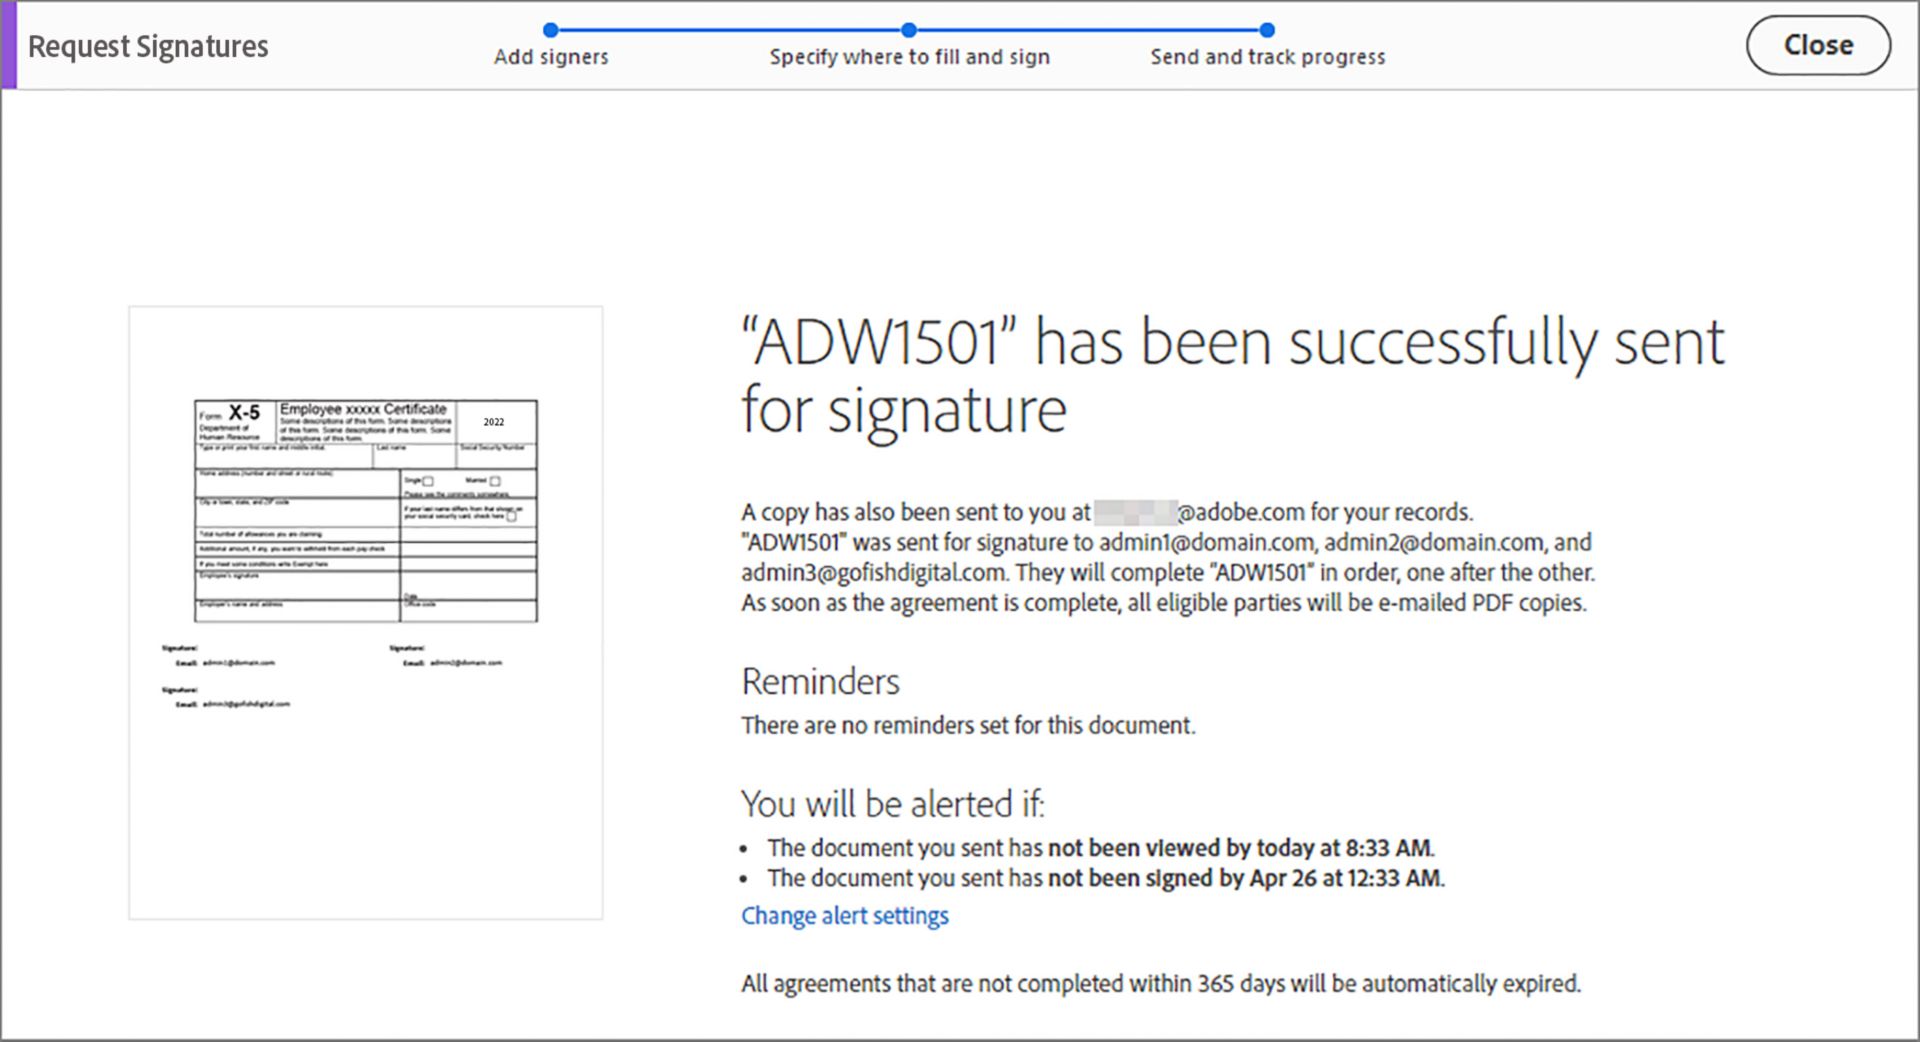Click the Close button
This screenshot has height=1042, width=1920.
[x=1818, y=45]
